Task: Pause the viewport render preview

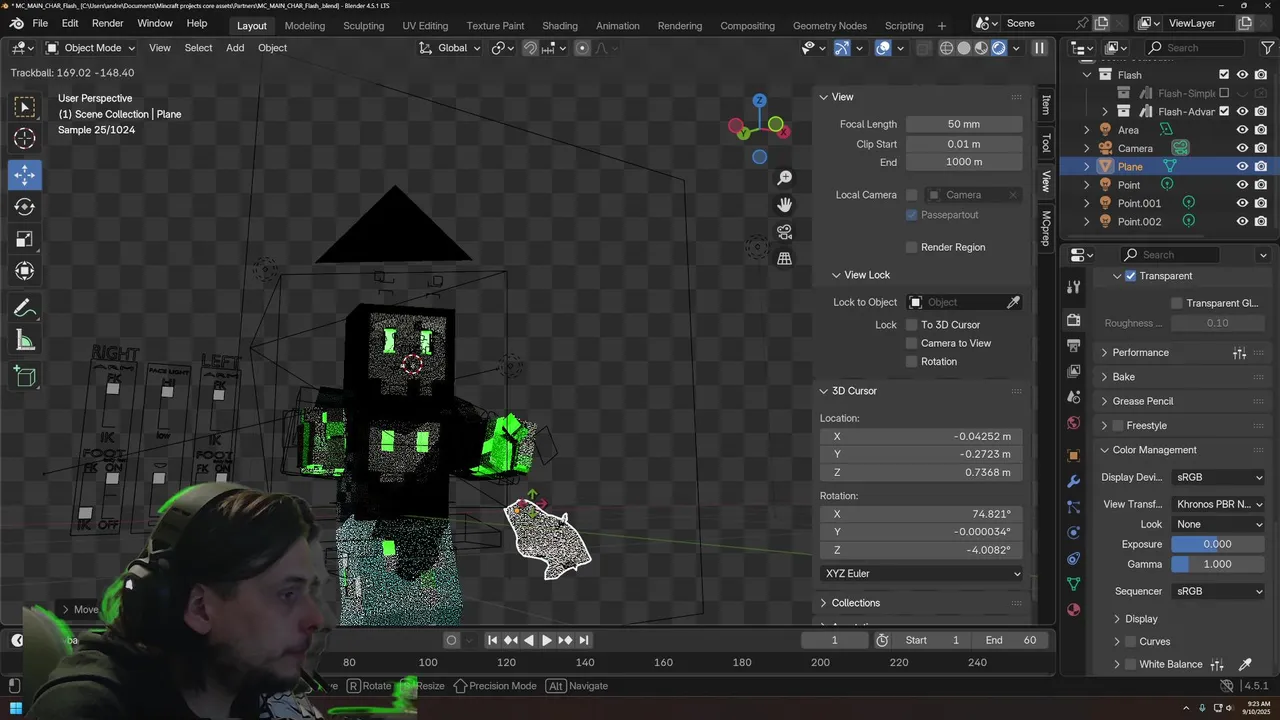Action: (x=1039, y=48)
